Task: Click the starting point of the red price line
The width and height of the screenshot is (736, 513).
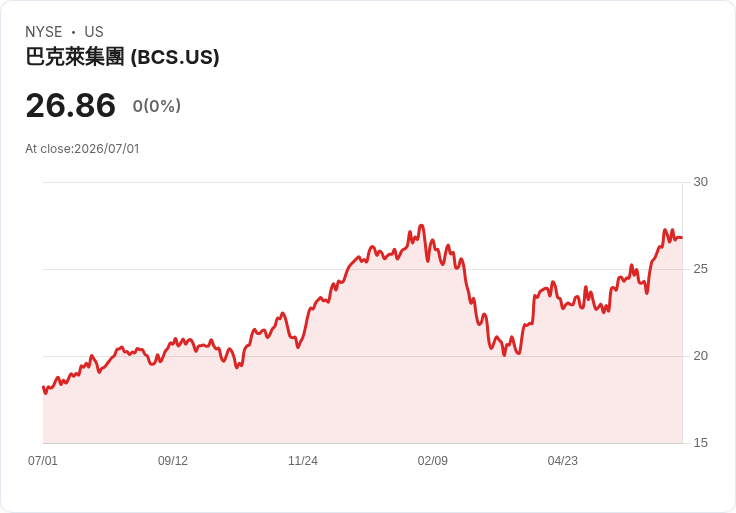Action: tap(43, 387)
